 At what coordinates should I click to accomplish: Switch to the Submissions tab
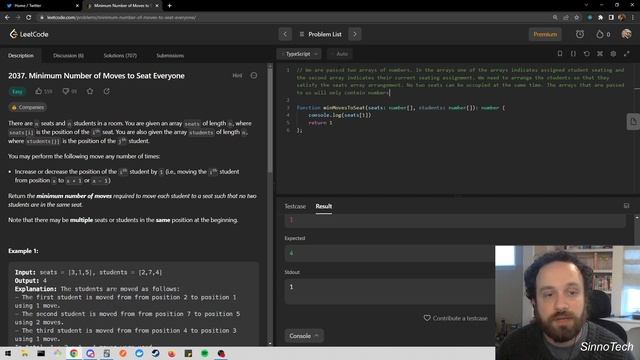point(170,56)
